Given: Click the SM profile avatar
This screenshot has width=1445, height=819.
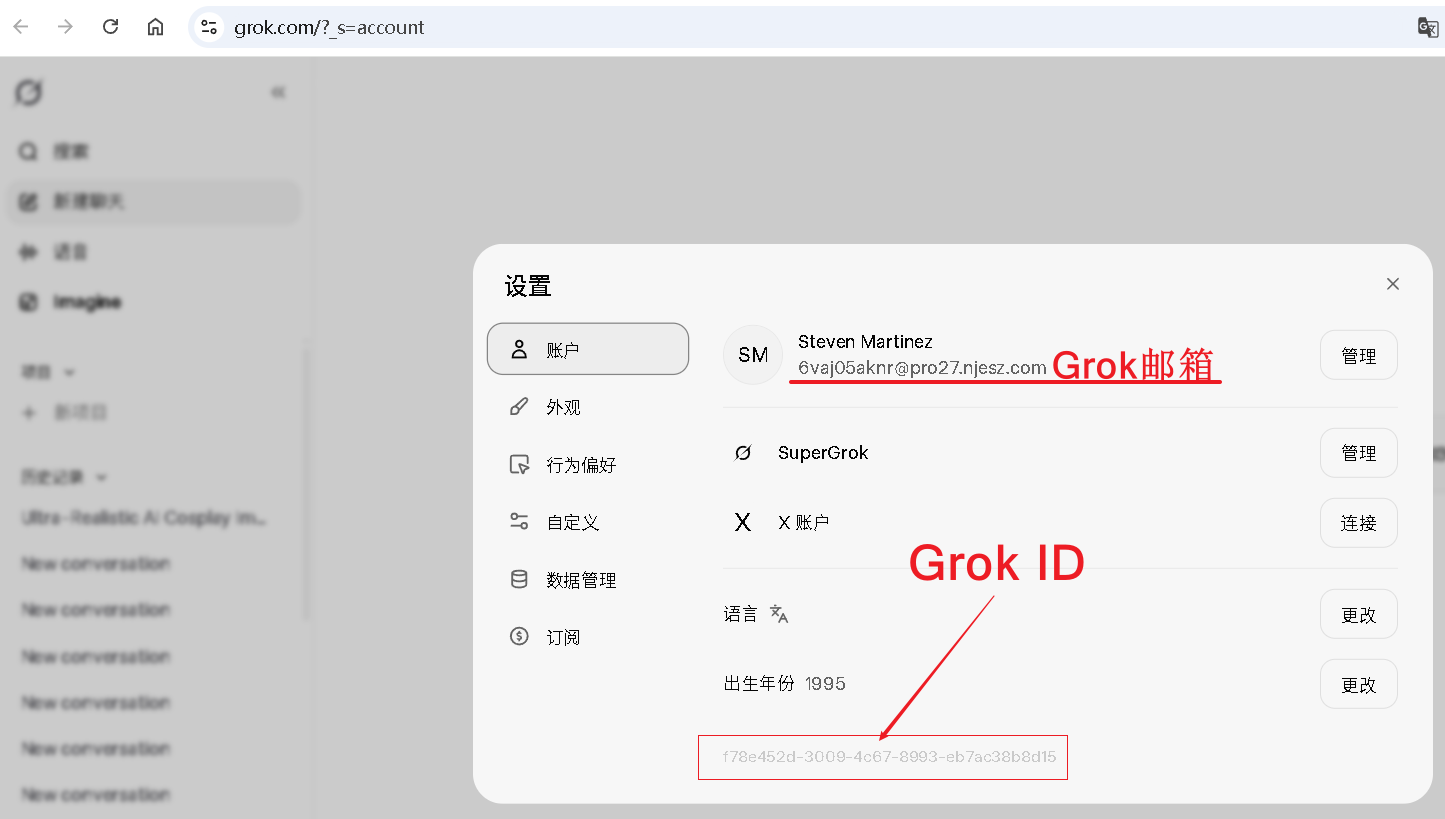Looking at the screenshot, I should [x=753, y=355].
